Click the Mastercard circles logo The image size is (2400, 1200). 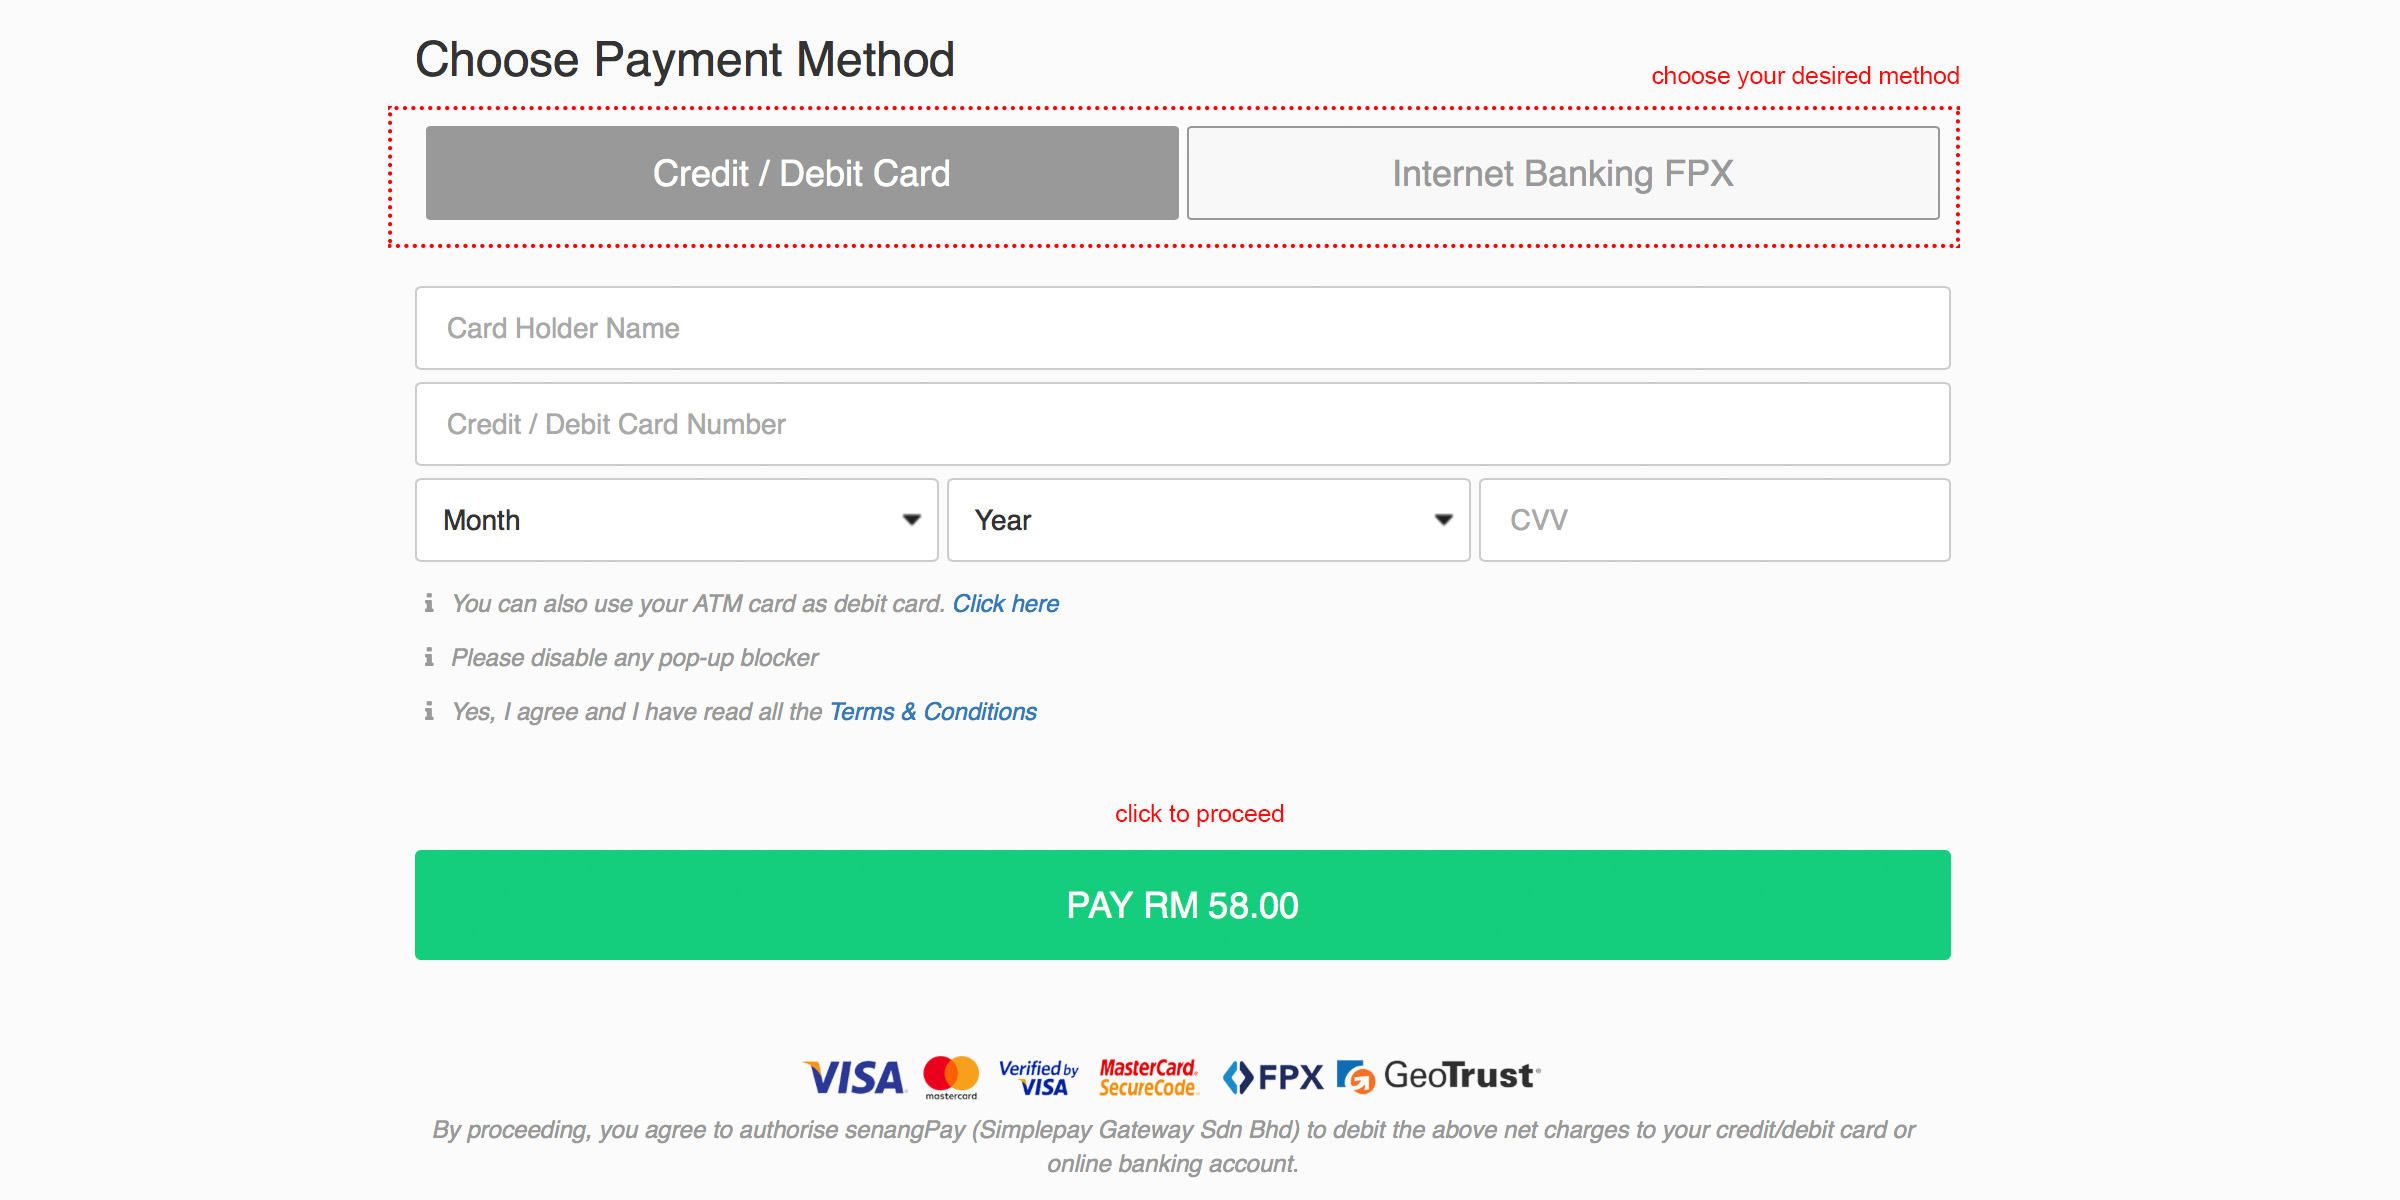[x=951, y=1077]
